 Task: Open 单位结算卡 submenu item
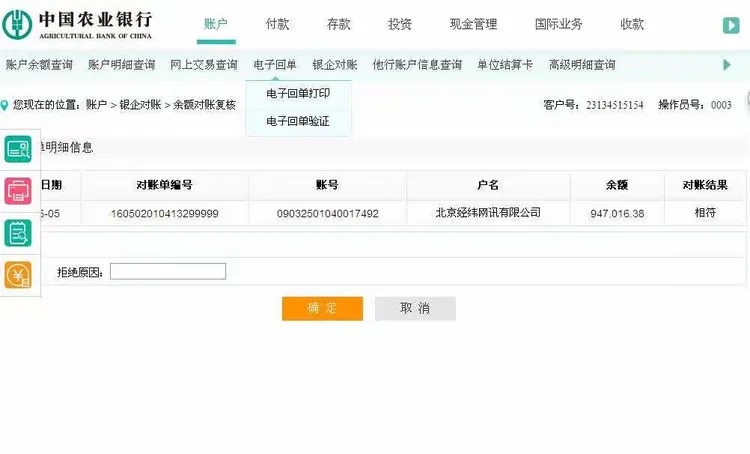pyautogui.click(x=505, y=65)
